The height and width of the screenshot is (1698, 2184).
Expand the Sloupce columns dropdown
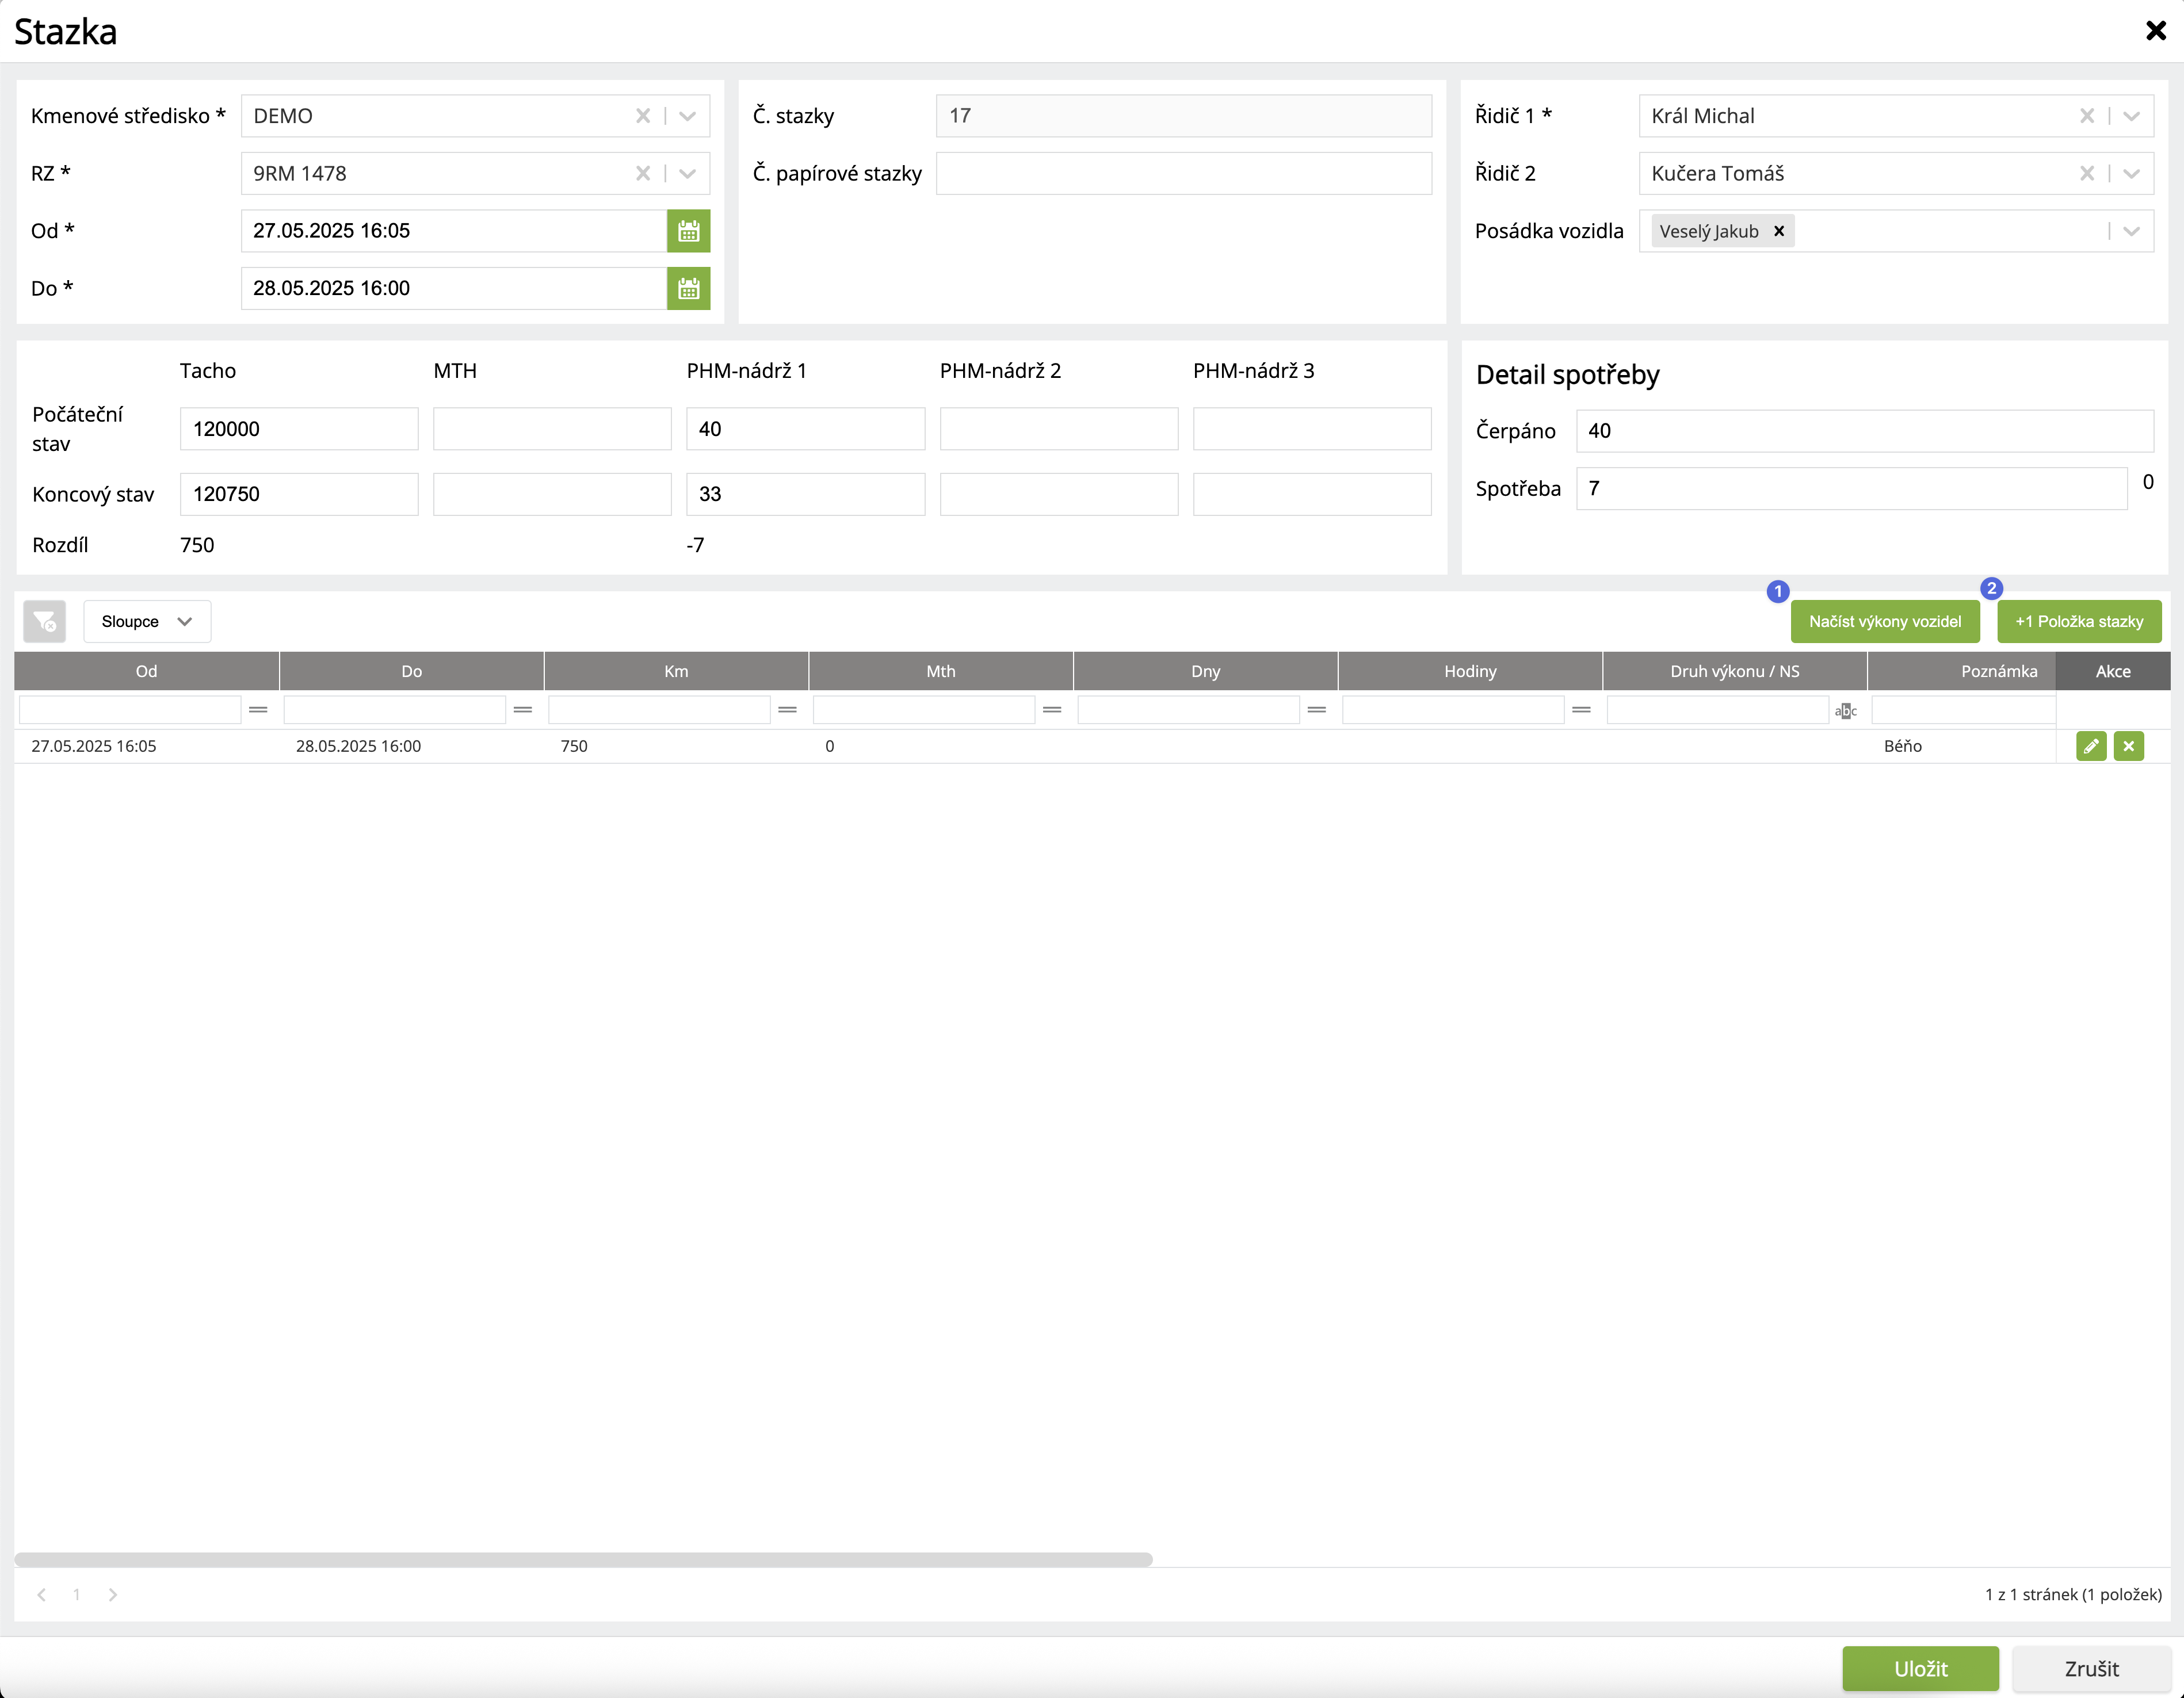coord(146,621)
